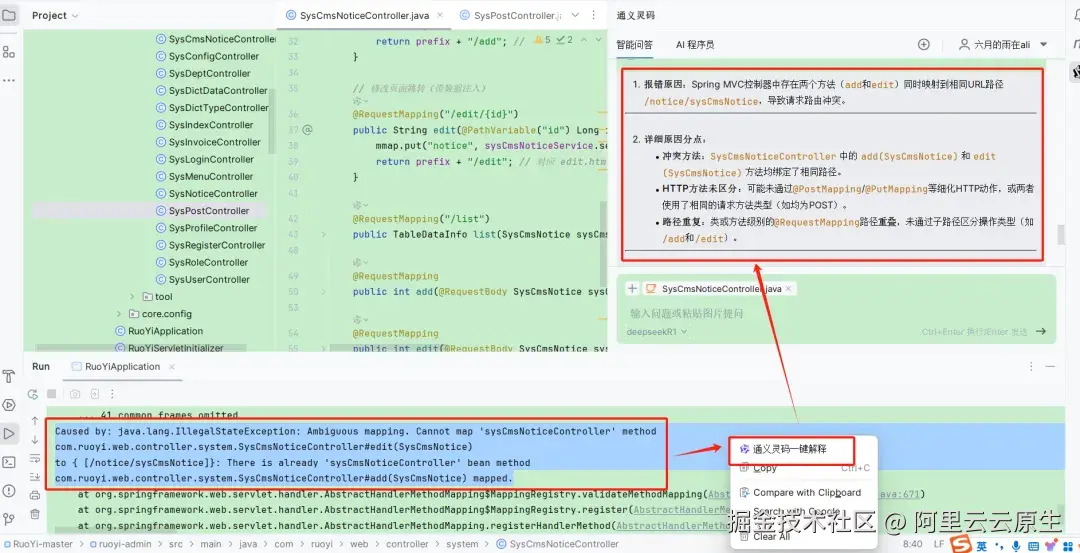Screen dimensions: 1080x553
Task: Open the AbstractHandlerMethodMapping java:671 stack link
Action: point(815,494)
